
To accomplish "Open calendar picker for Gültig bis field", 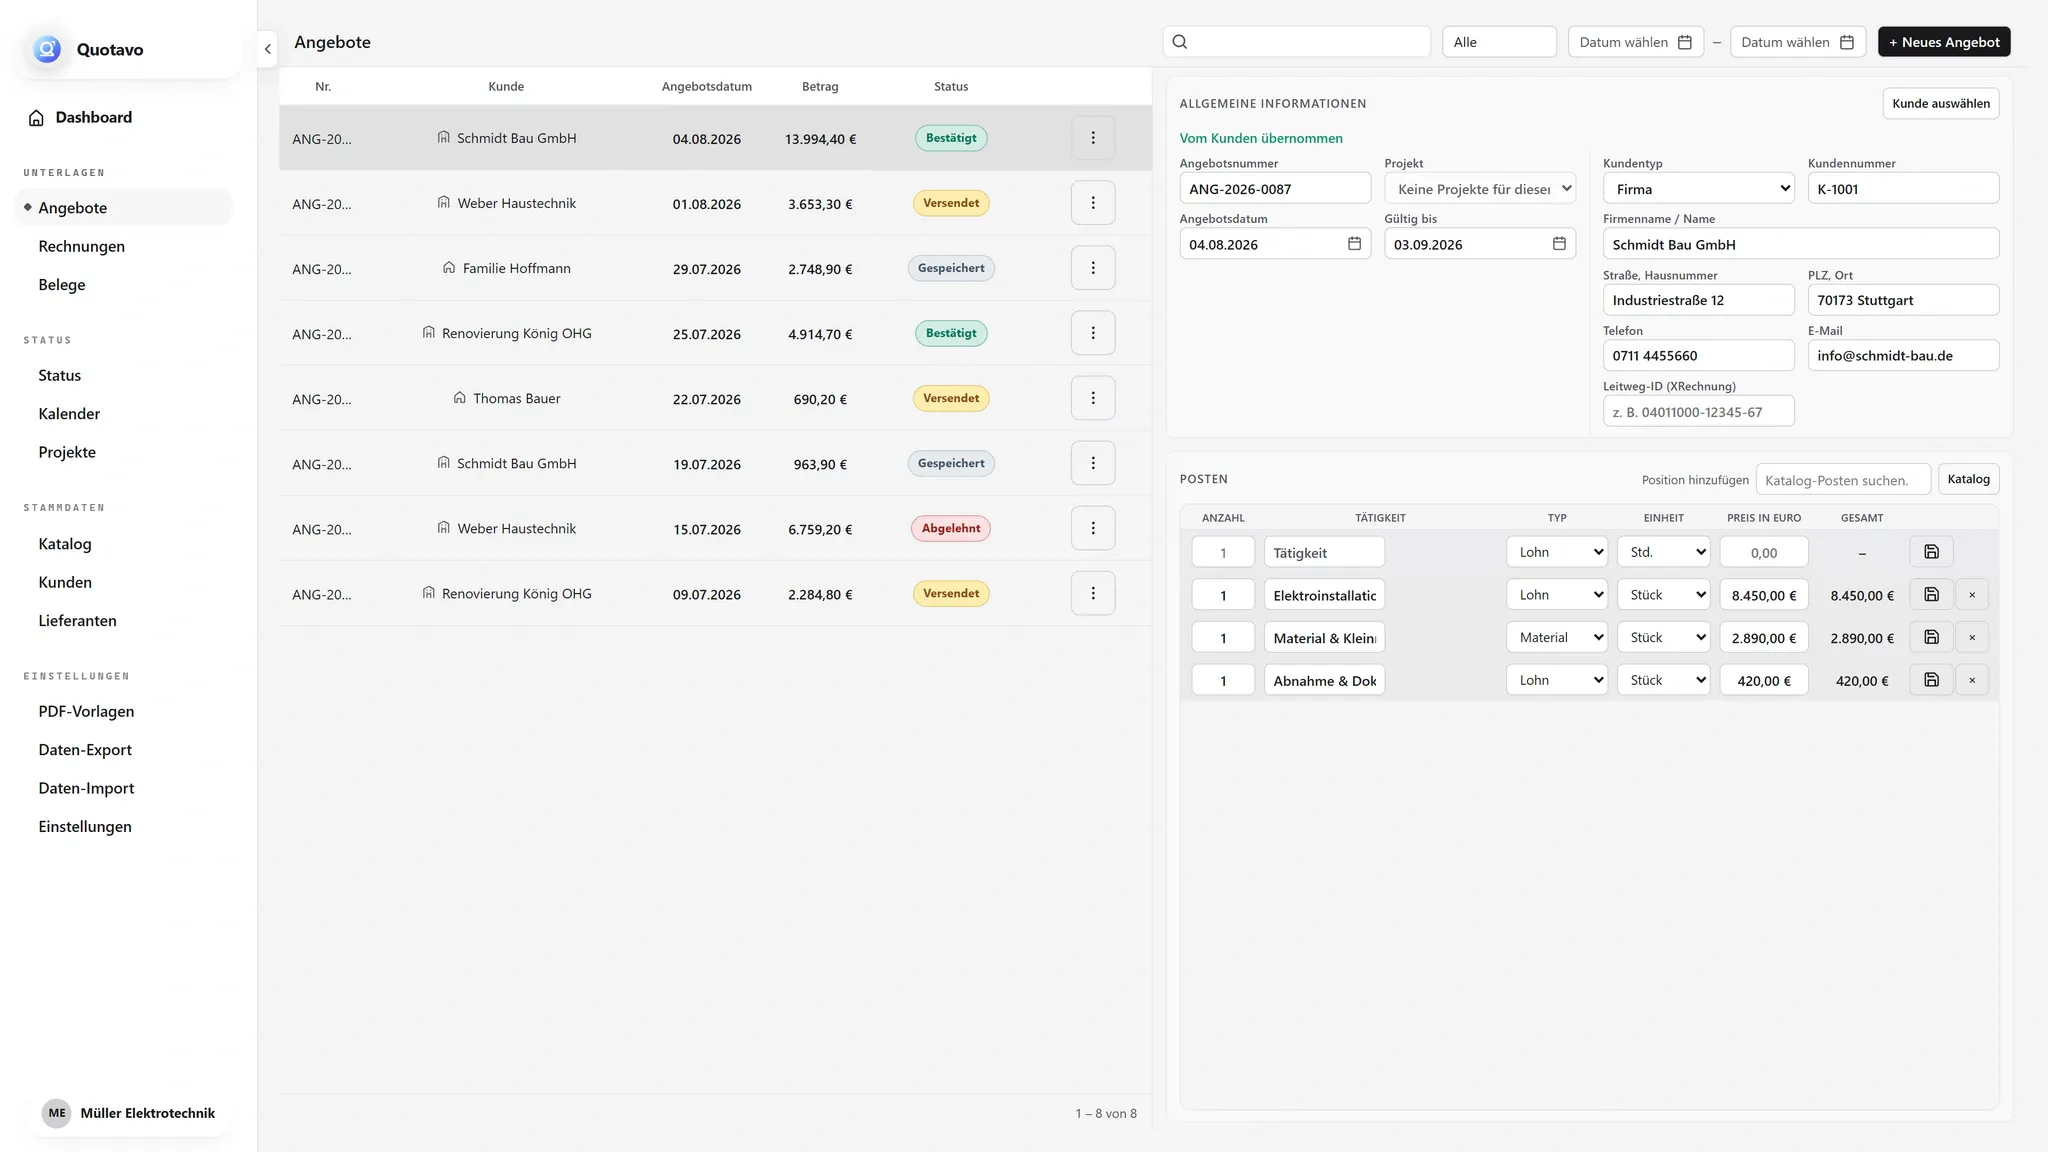I will click(x=1559, y=244).
